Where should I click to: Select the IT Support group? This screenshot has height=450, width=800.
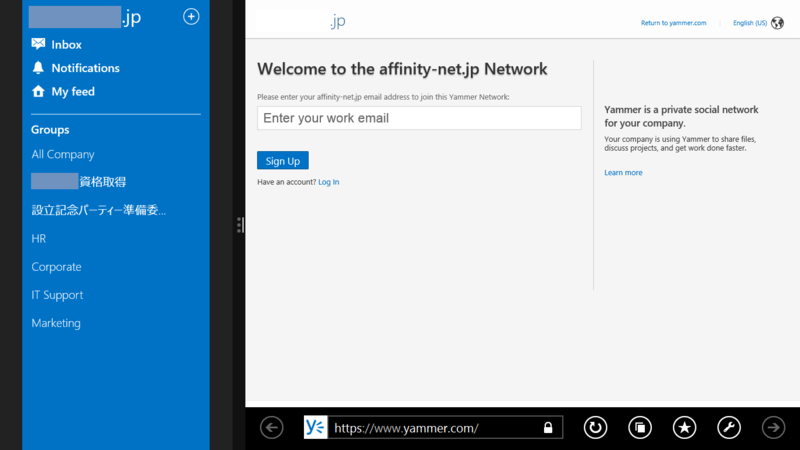click(57, 295)
